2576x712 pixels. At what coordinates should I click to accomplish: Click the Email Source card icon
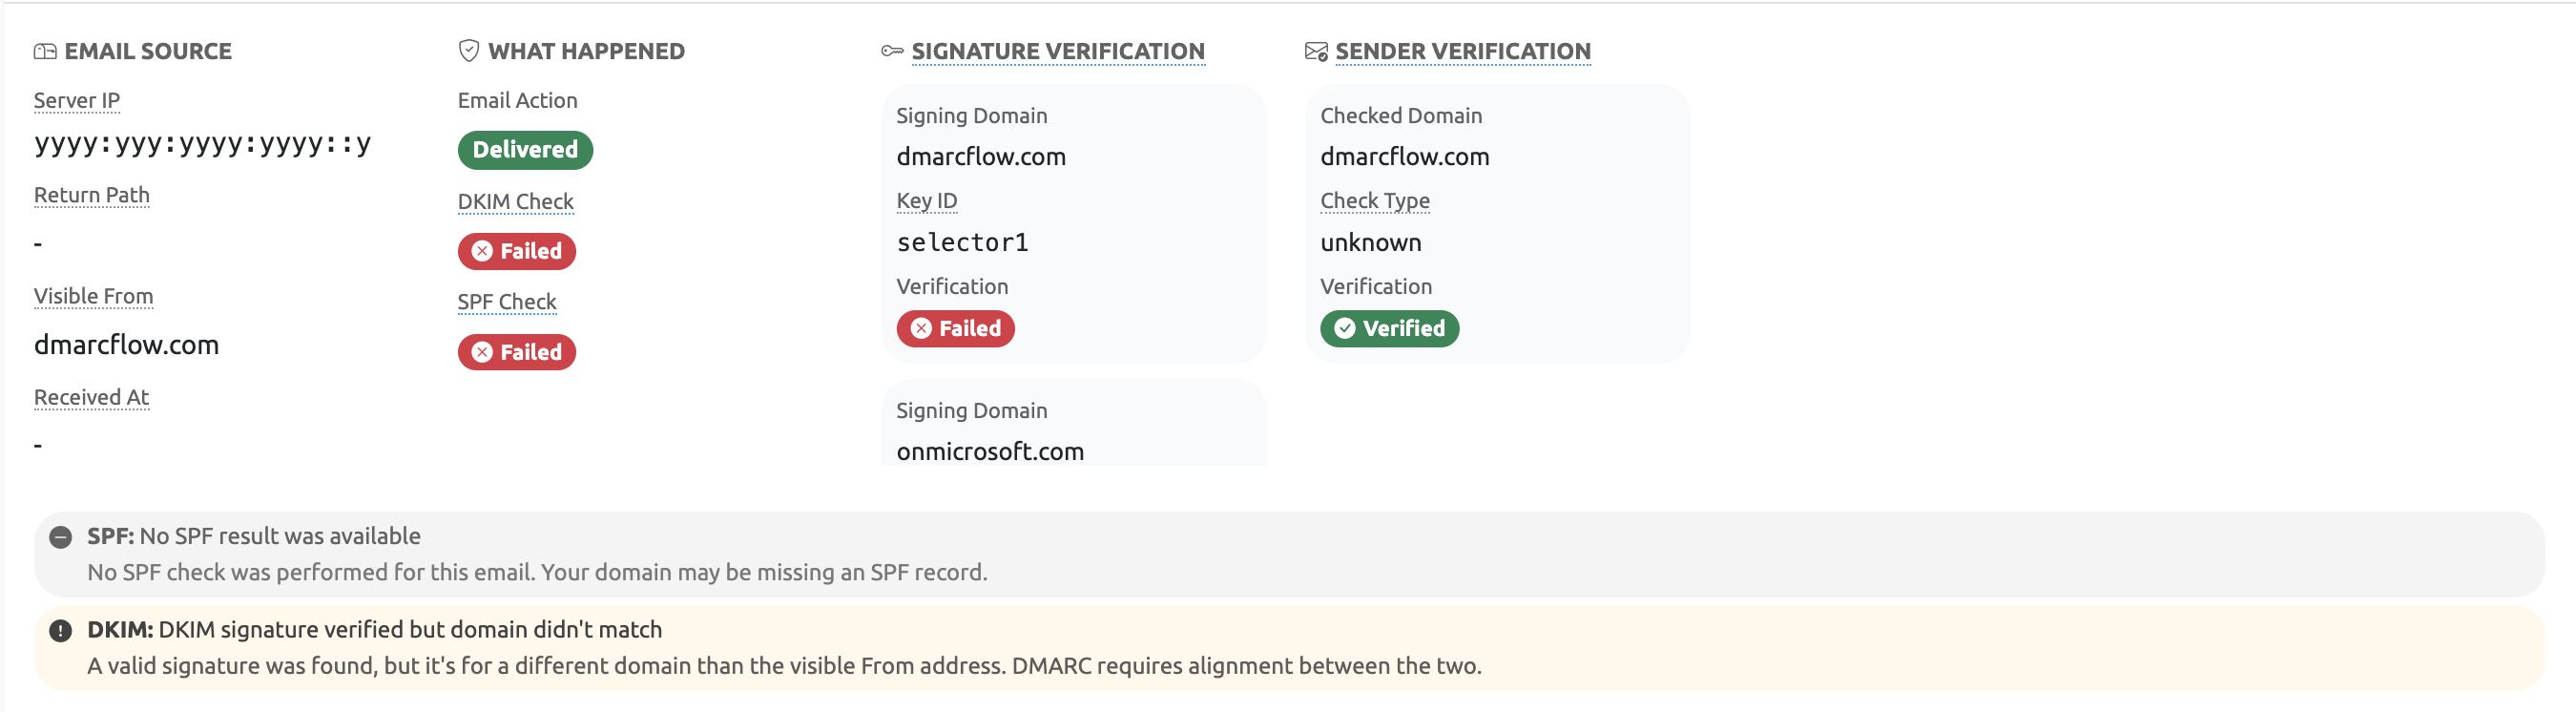pos(44,50)
